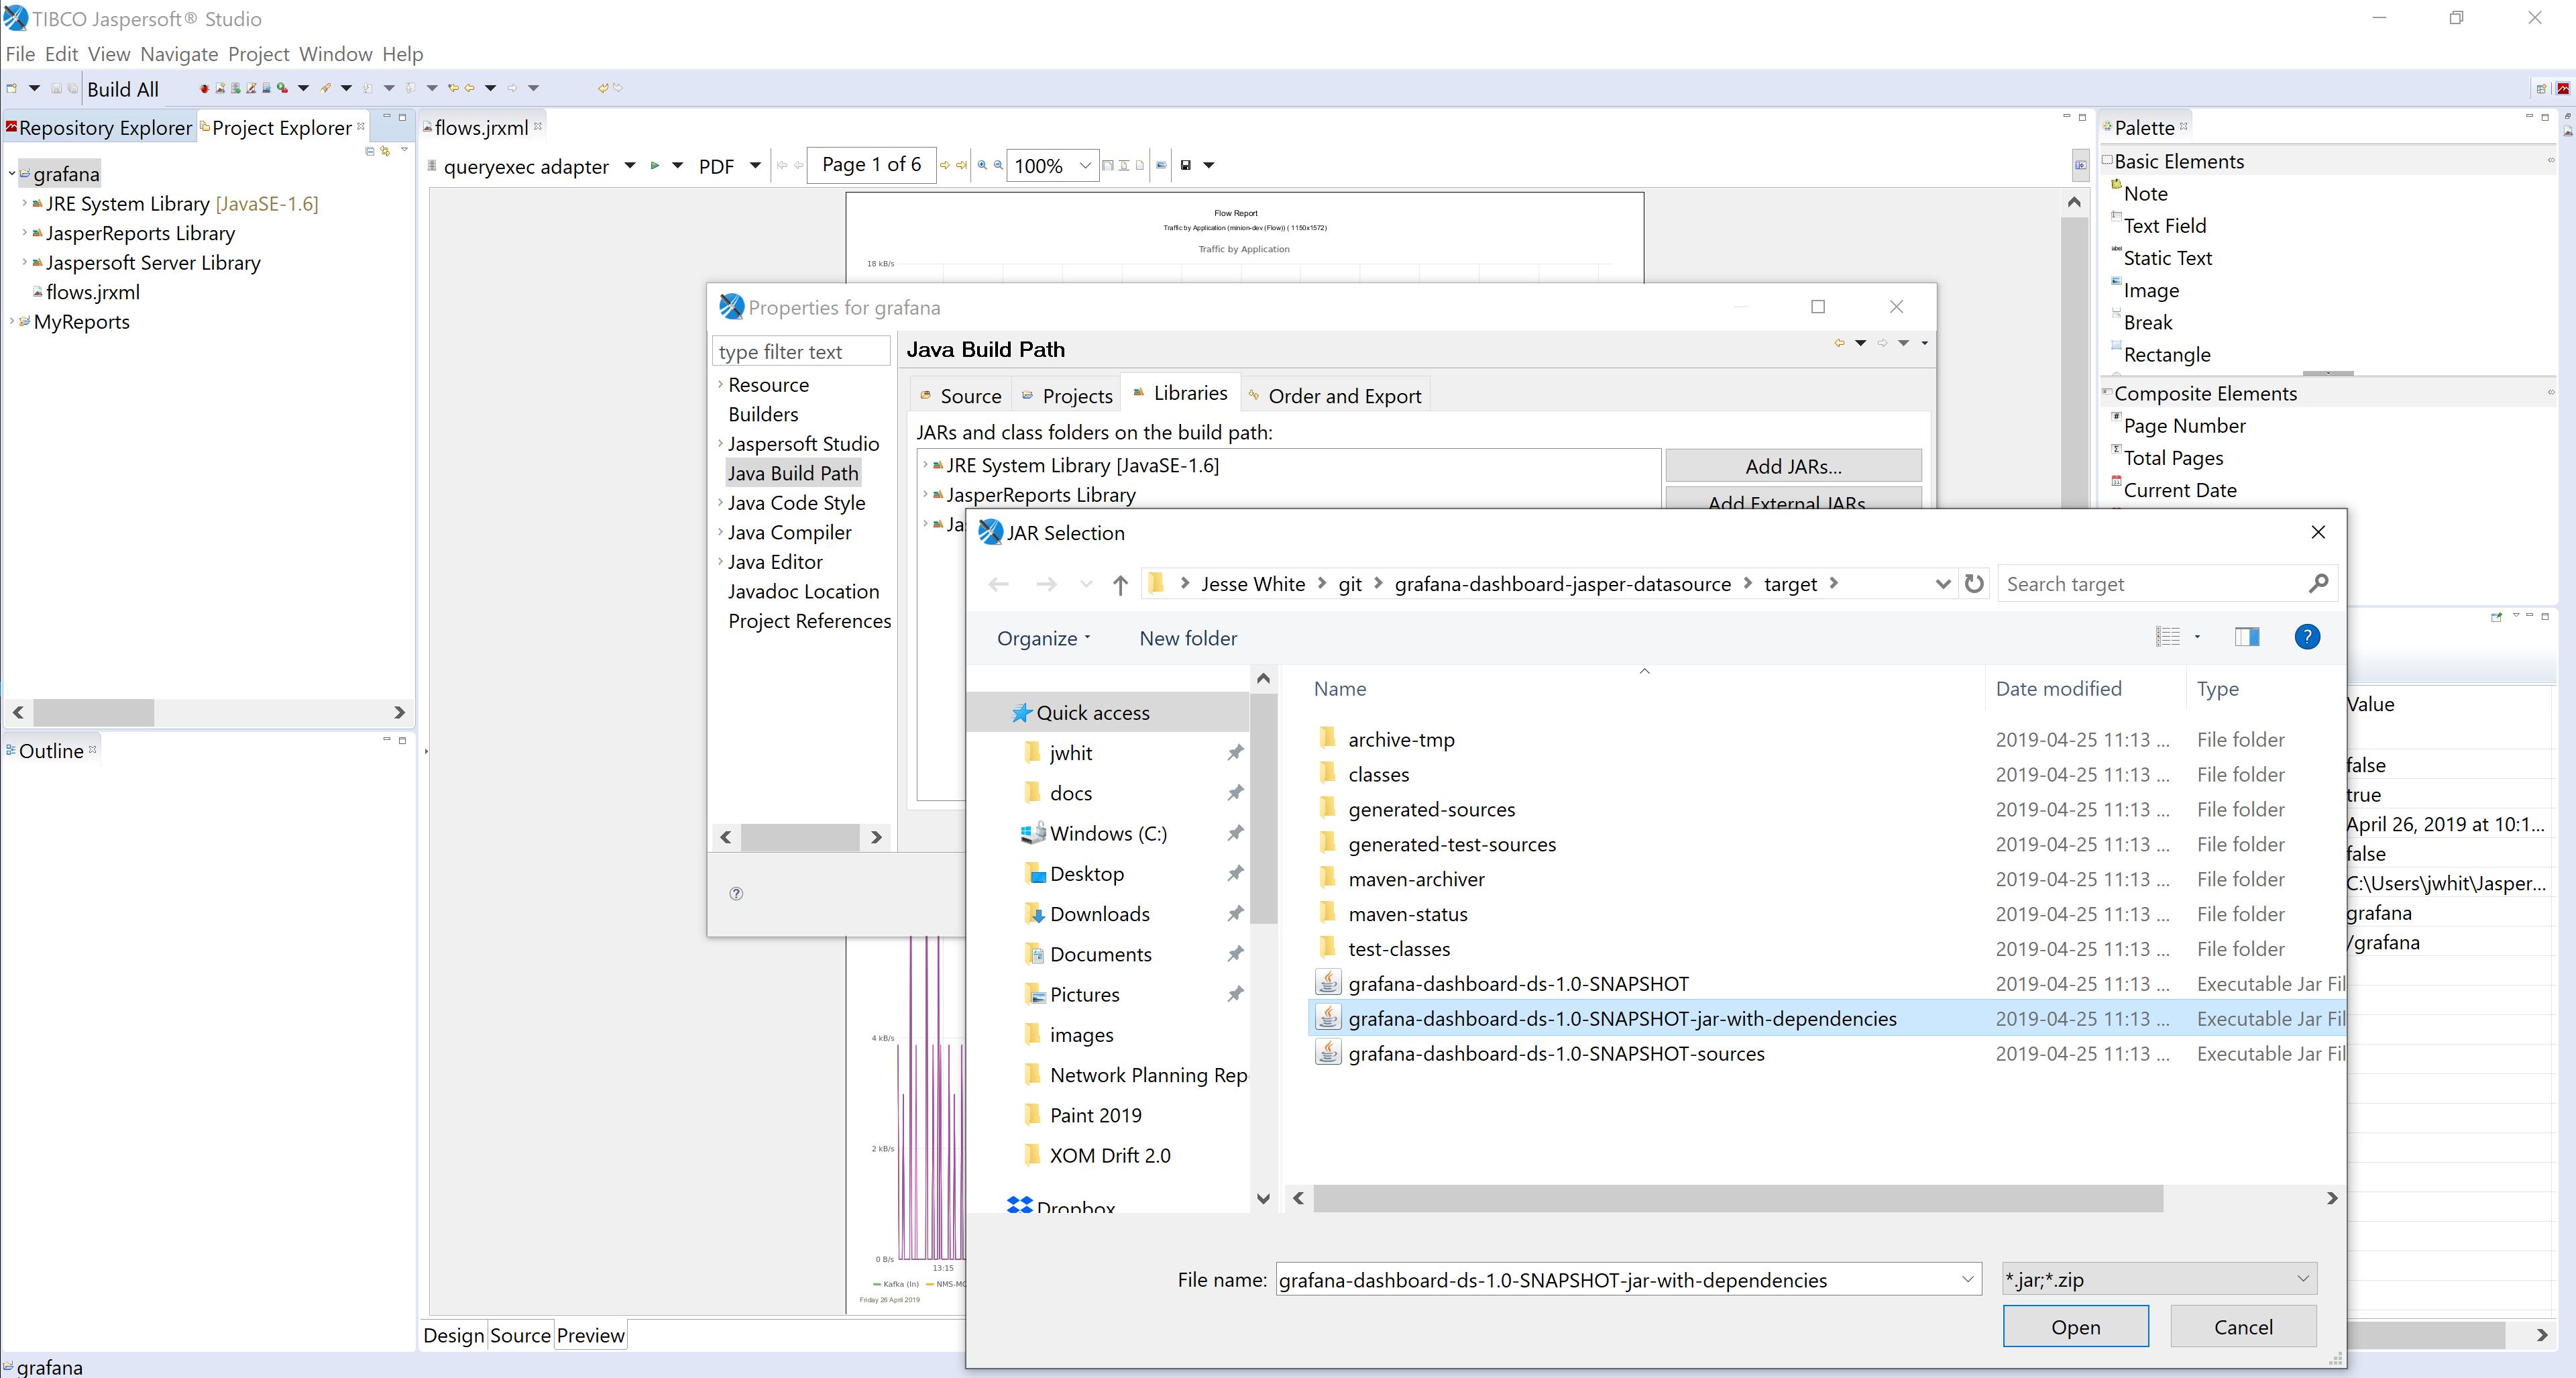
Task: Select the grafana-dashboard-ds-1.0-SNAPSHOT-sources jar file
Action: 1556,1054
